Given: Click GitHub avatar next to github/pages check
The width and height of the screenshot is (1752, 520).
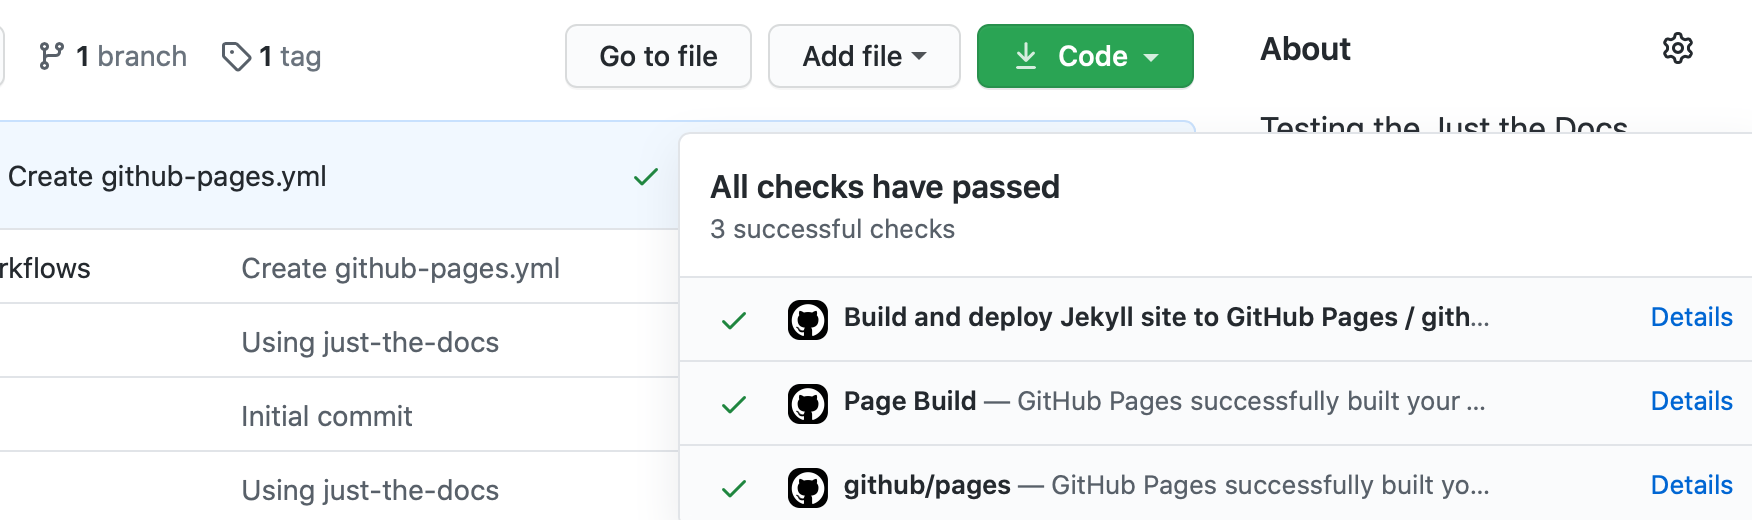Looking at the screenshot, I should pyautogui.click(x=807, y=488).
